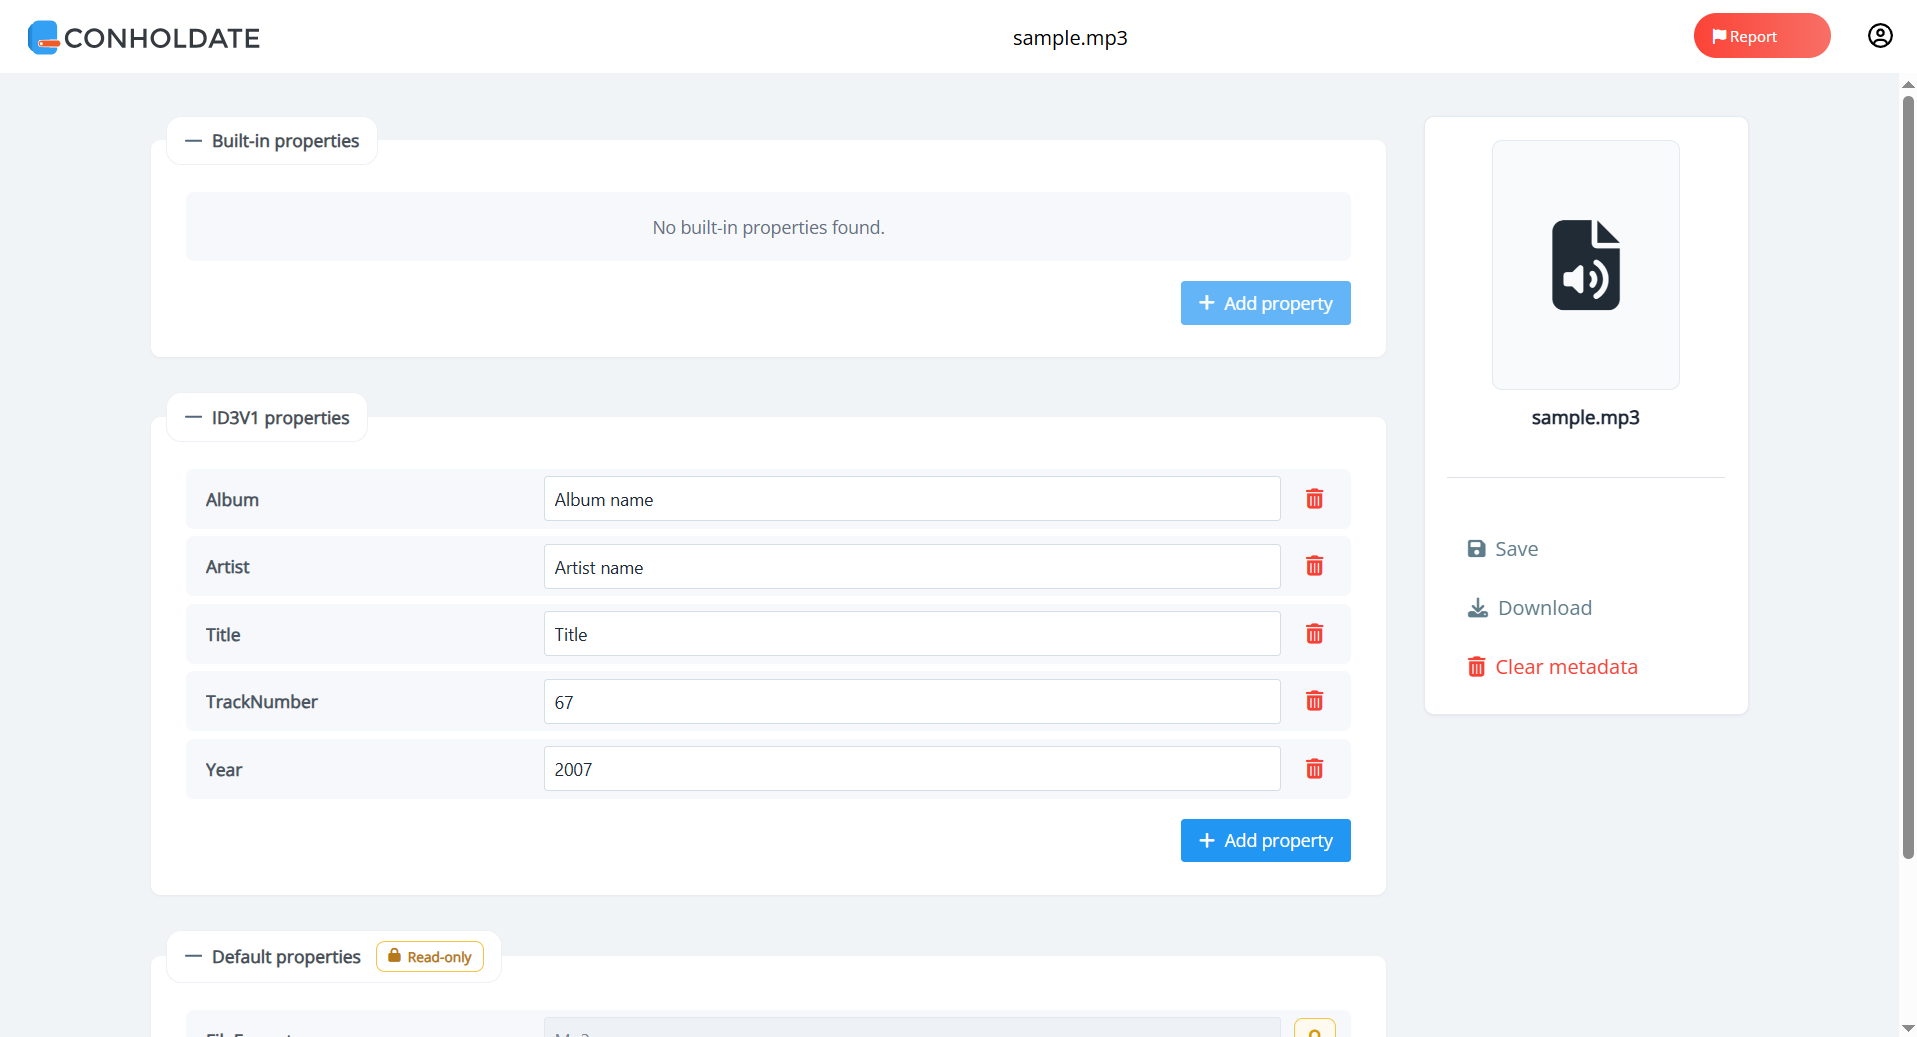Screen dimensions: 1917x1037
Task: Click the Artist label
Action: [x=227, y=567]
